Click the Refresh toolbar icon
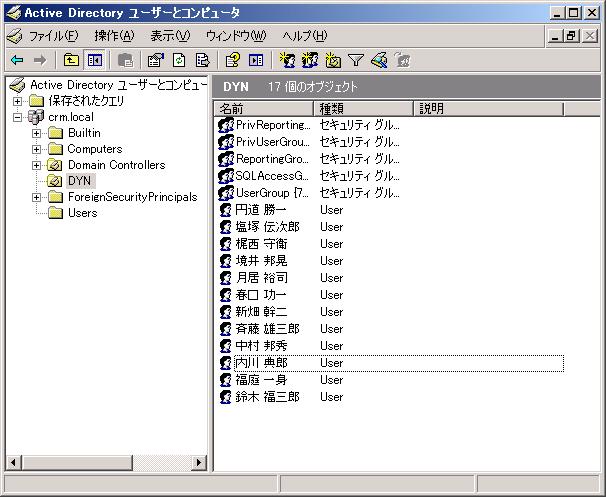Image resolution: width=606 pixels, height=497 pixels. (x=179, y=61)
